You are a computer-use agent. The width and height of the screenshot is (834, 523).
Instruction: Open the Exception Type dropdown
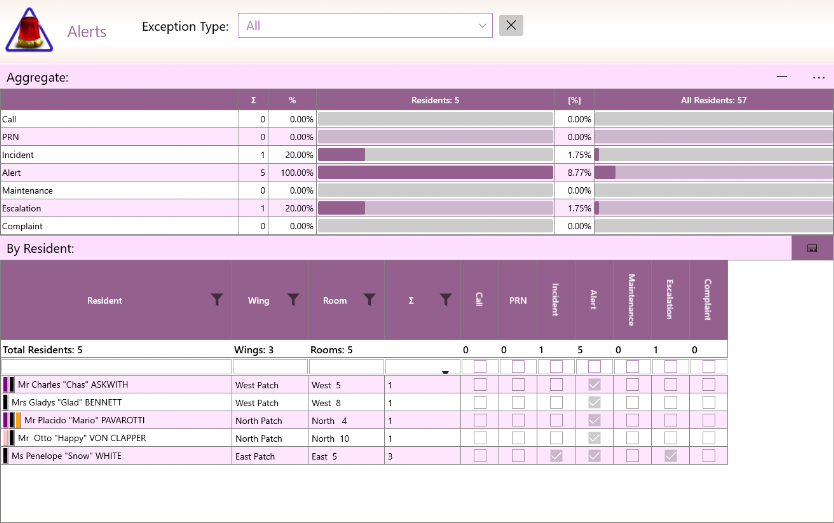[x=365, y=26]
